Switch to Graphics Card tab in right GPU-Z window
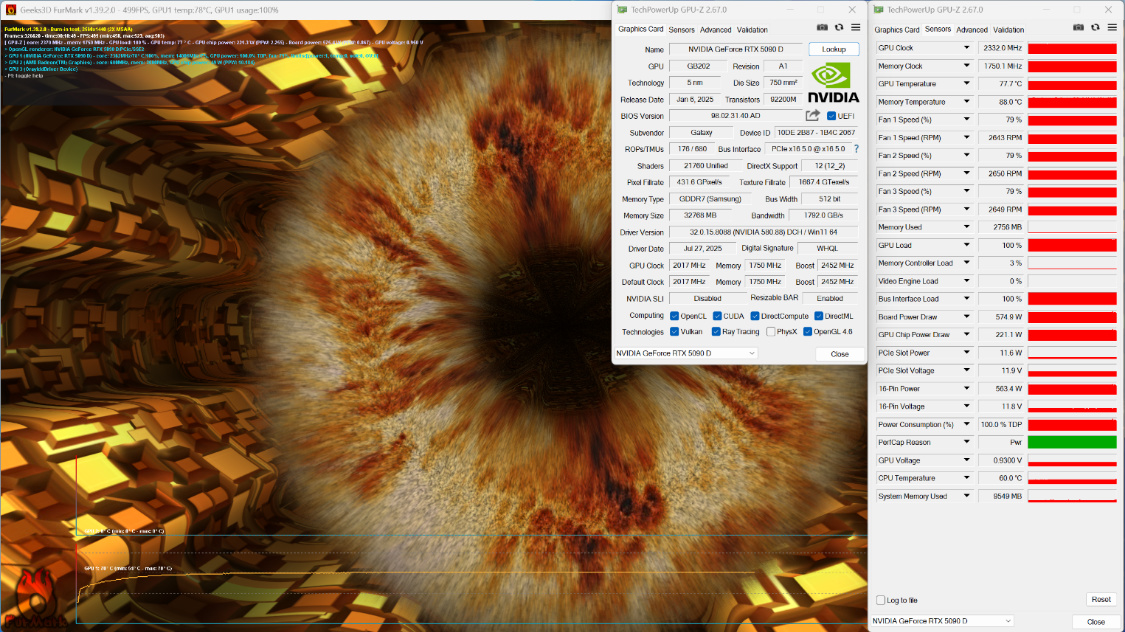The image size is (1125, 632). (x=896, y=30)
